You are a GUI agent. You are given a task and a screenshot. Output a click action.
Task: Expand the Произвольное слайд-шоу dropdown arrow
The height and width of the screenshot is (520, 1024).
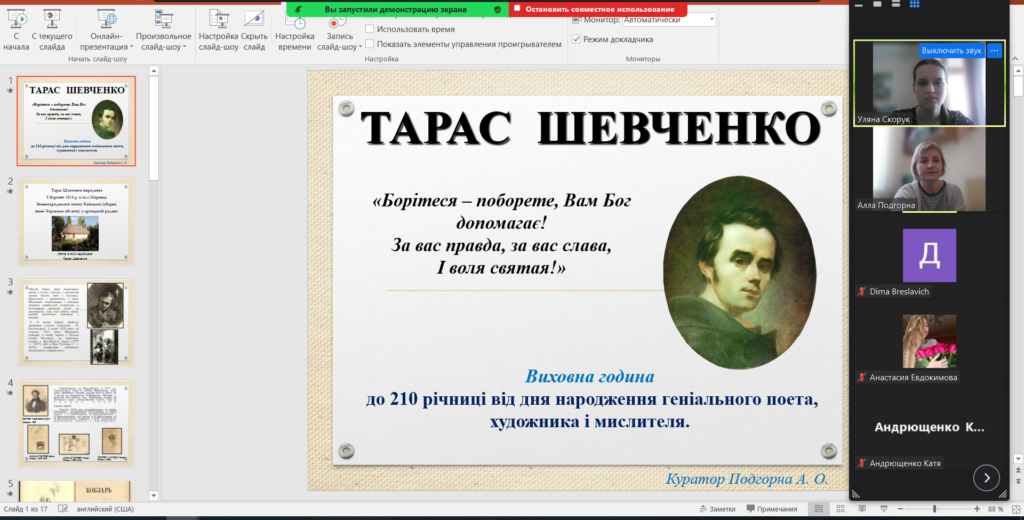pos(184,47)
